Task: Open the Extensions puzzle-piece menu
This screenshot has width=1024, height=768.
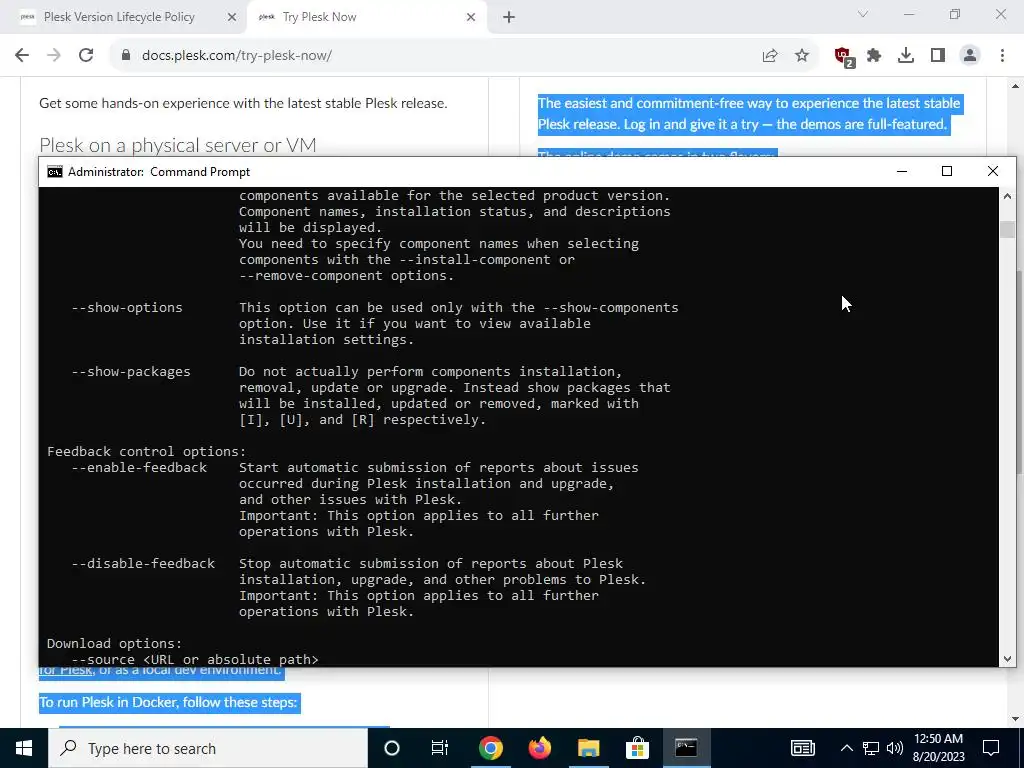Action: 874,56
